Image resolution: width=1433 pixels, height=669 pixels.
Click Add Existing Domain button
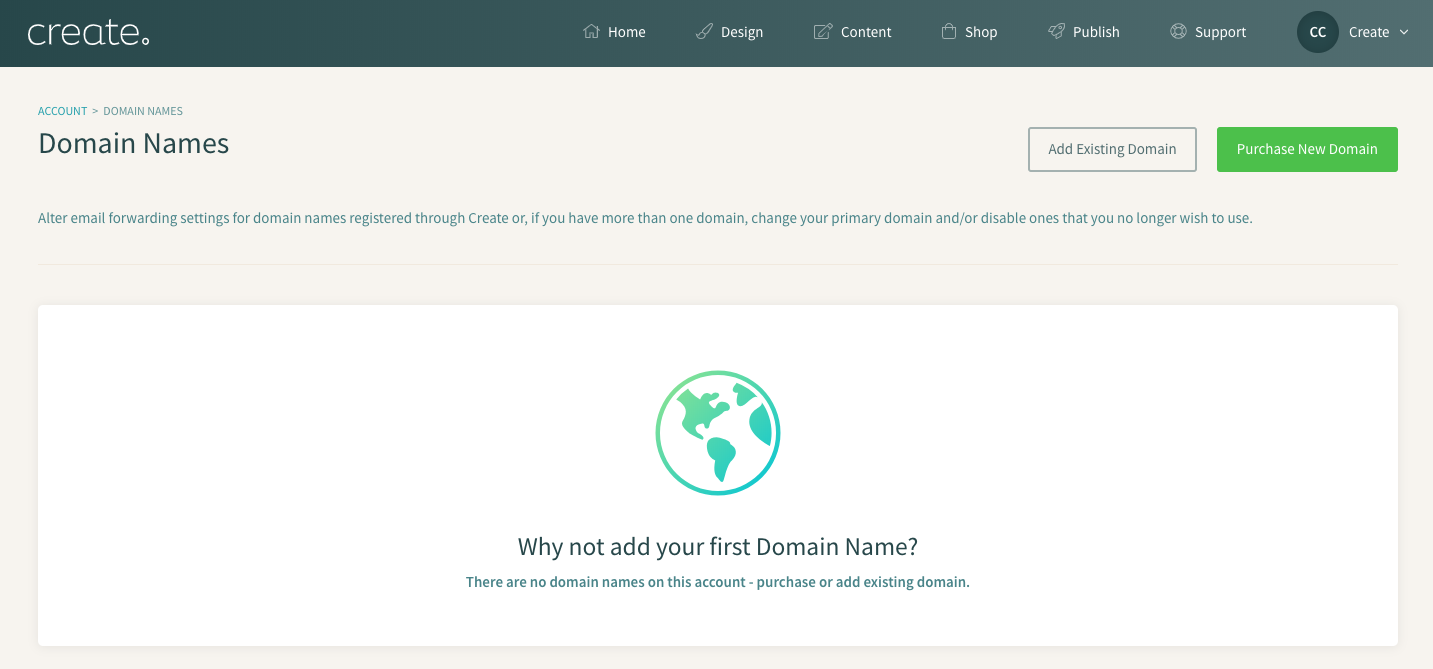pos(1112,149)
